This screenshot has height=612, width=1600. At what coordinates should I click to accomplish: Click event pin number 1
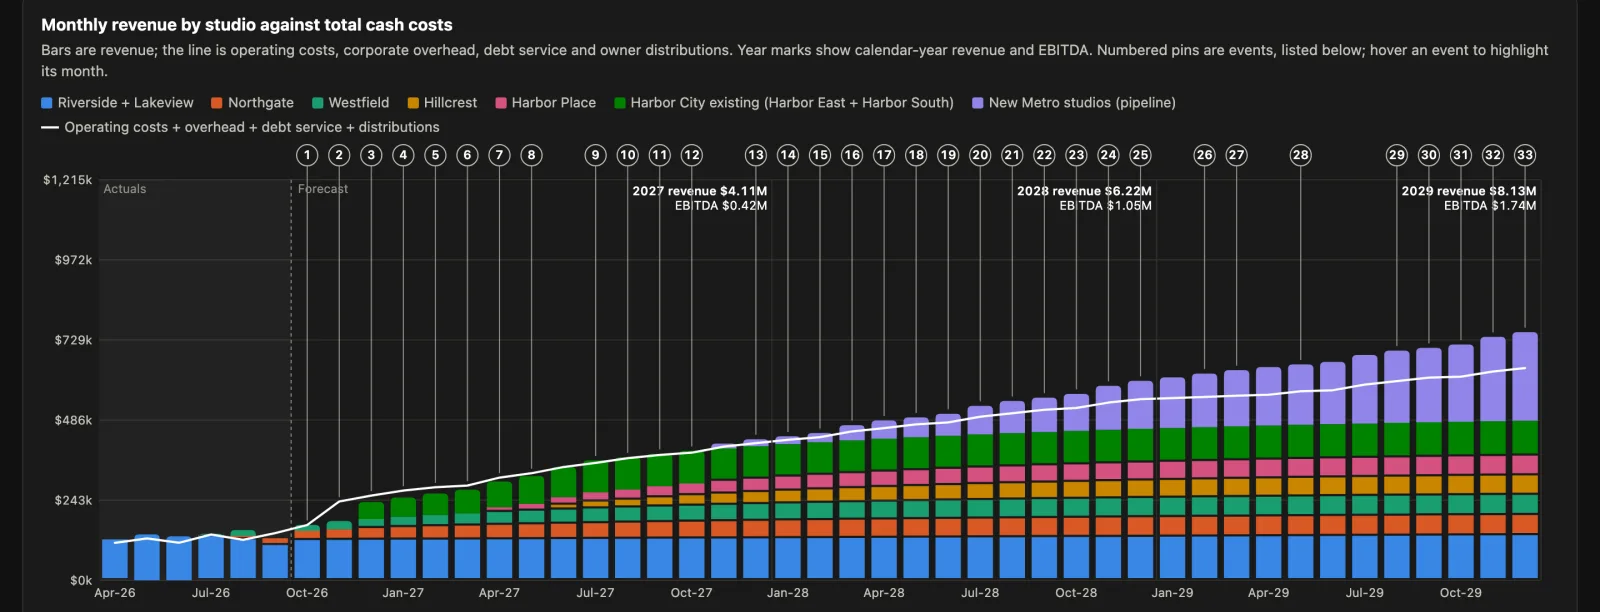coord(307,155)
